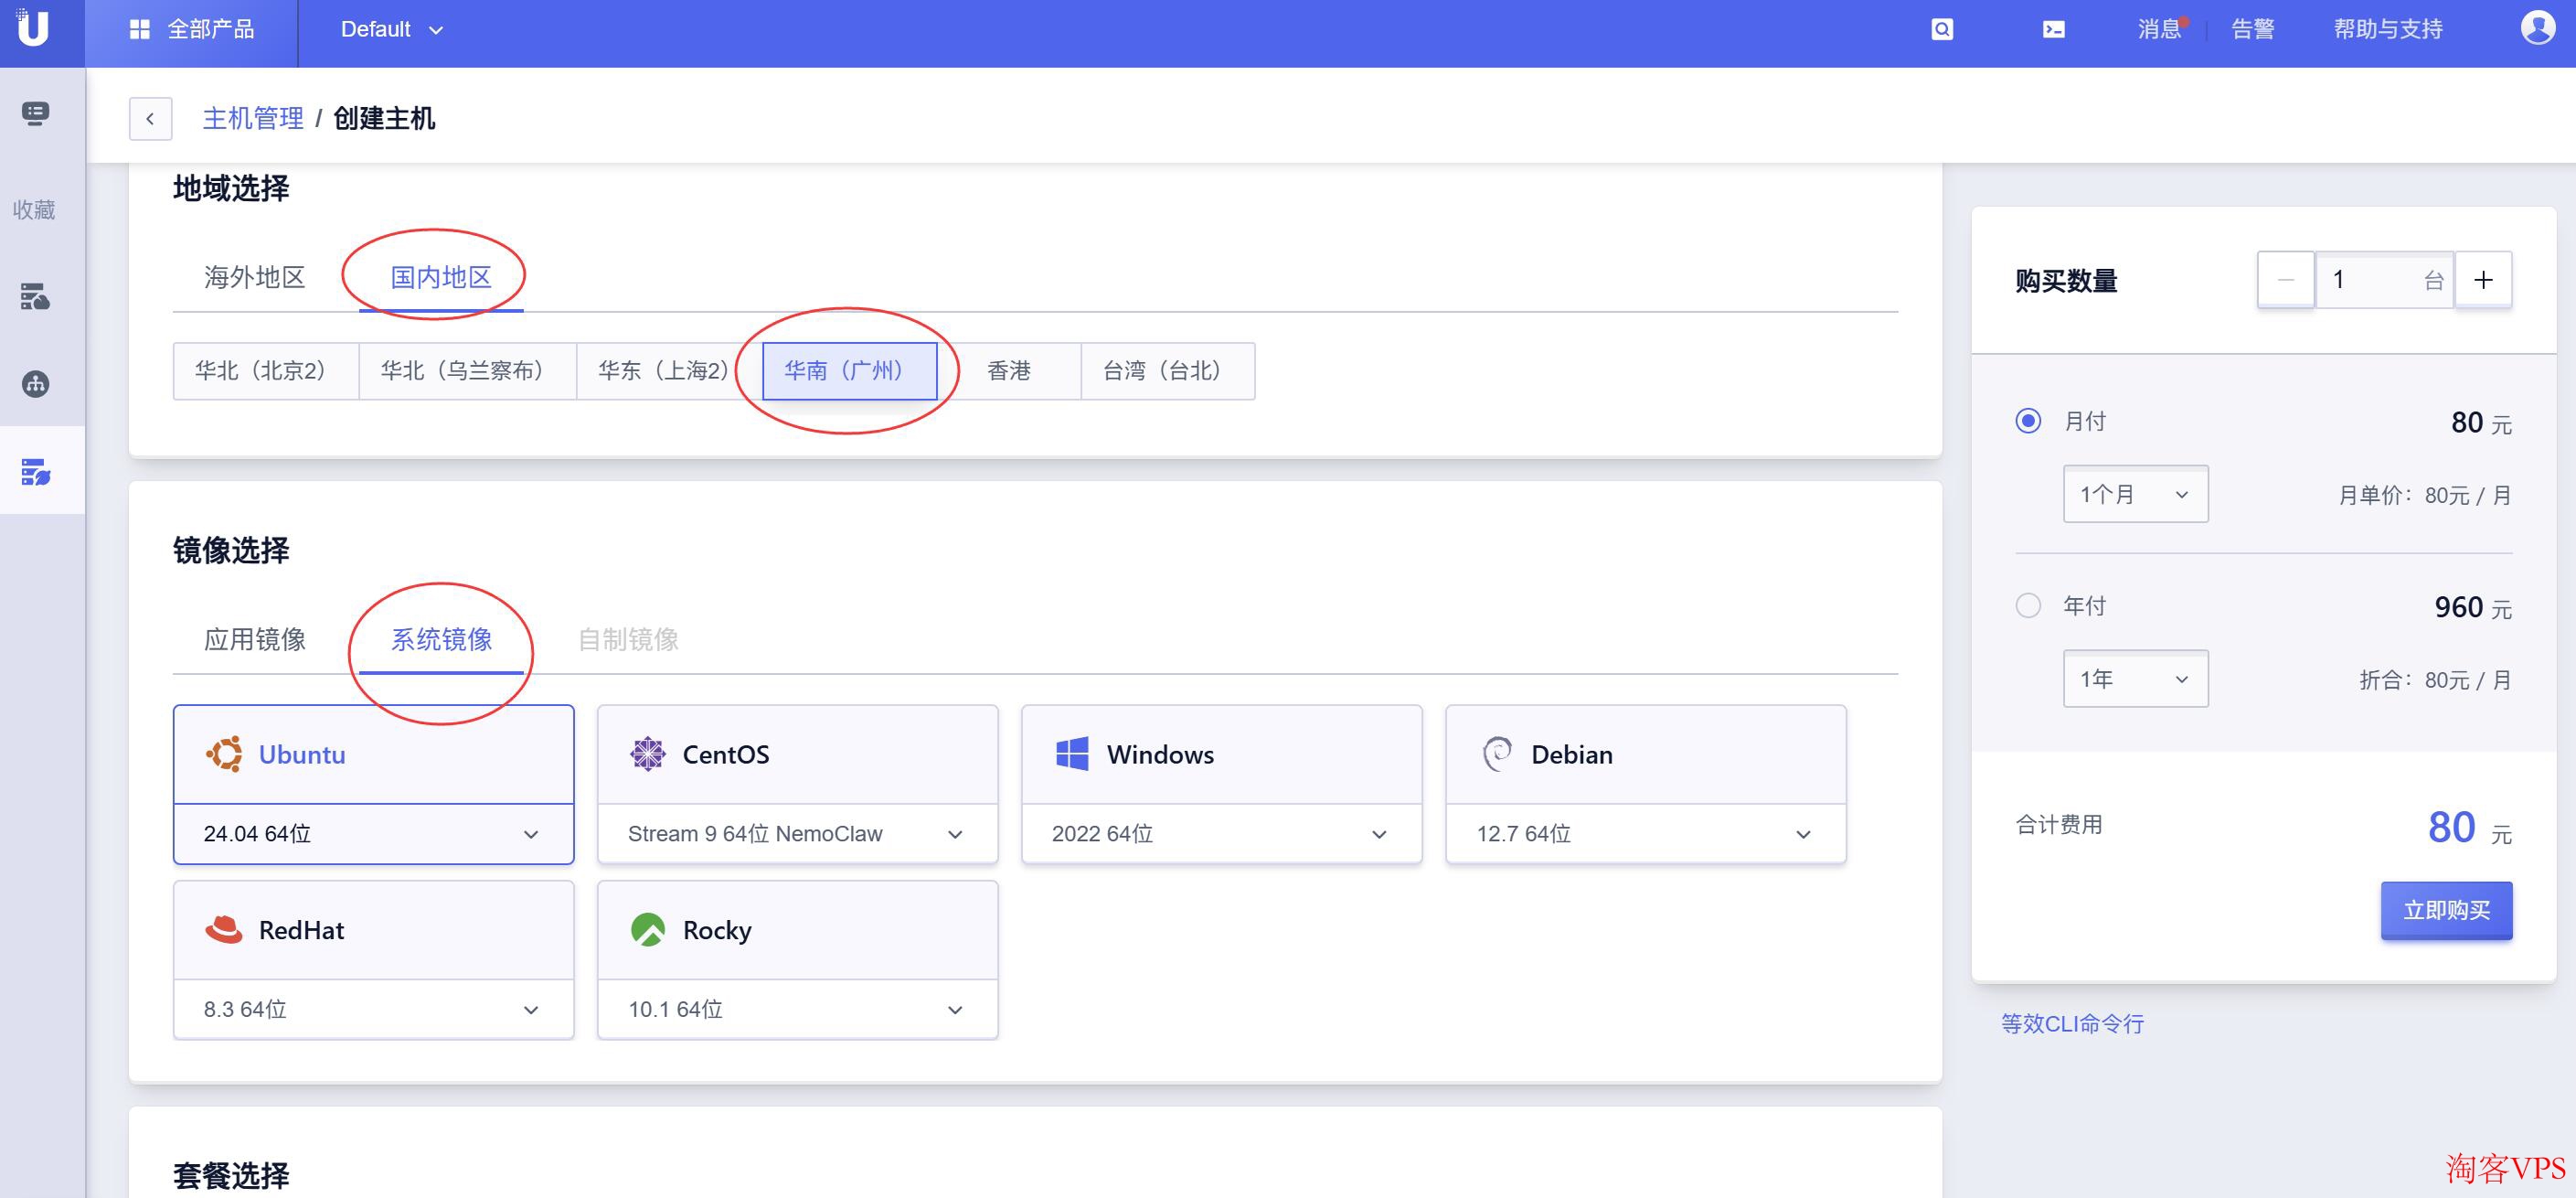This screenshot has height=1198, width=2576.
Task: Click the Debian logo icon
Action: 1496,754
